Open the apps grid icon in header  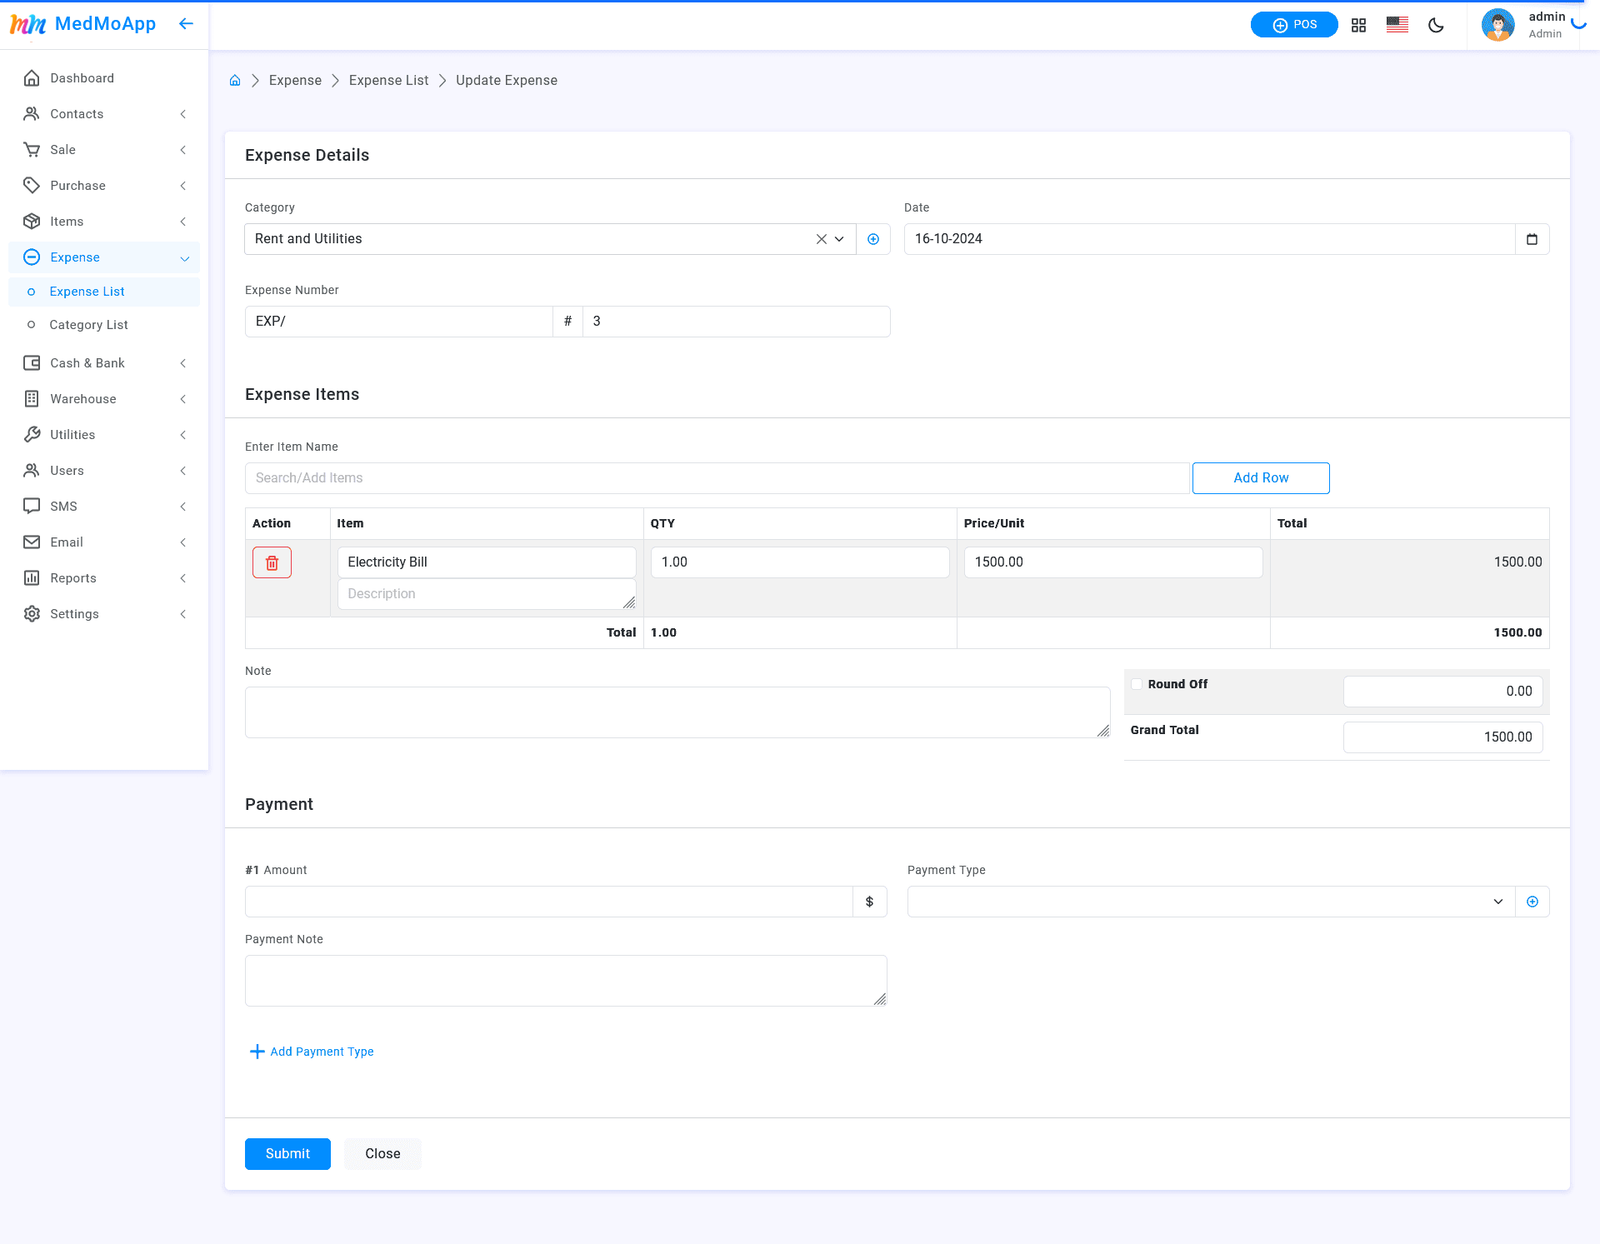pyautogui.click(x=1358, y=25)
